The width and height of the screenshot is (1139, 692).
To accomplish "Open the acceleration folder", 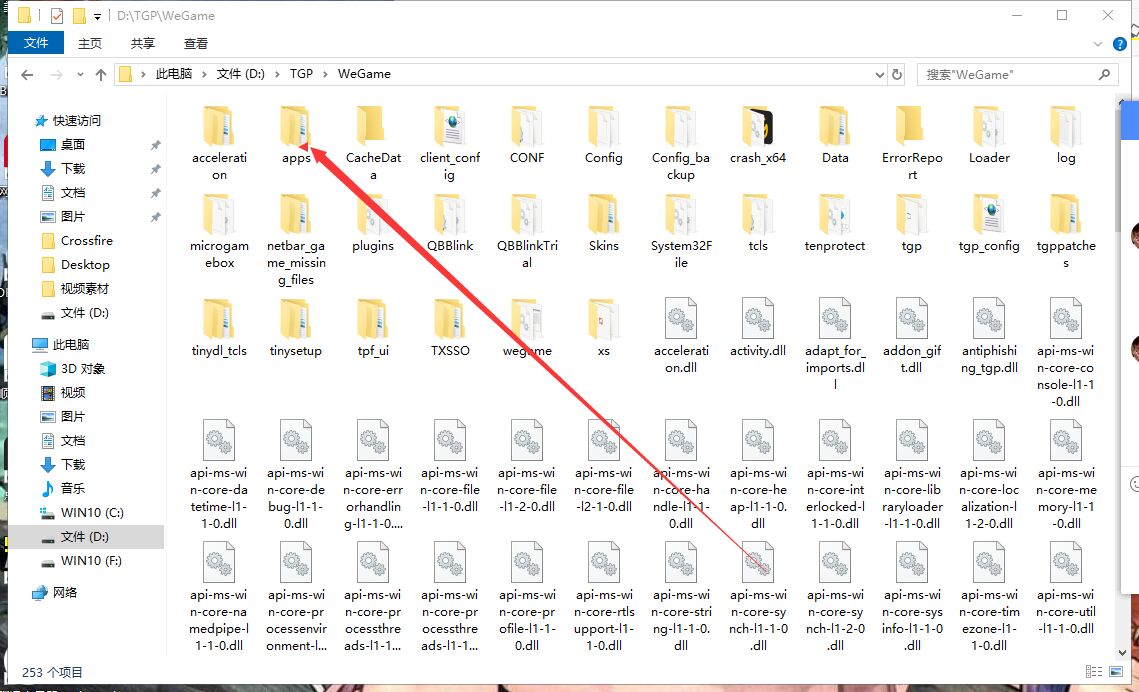I will coord(219,144).
